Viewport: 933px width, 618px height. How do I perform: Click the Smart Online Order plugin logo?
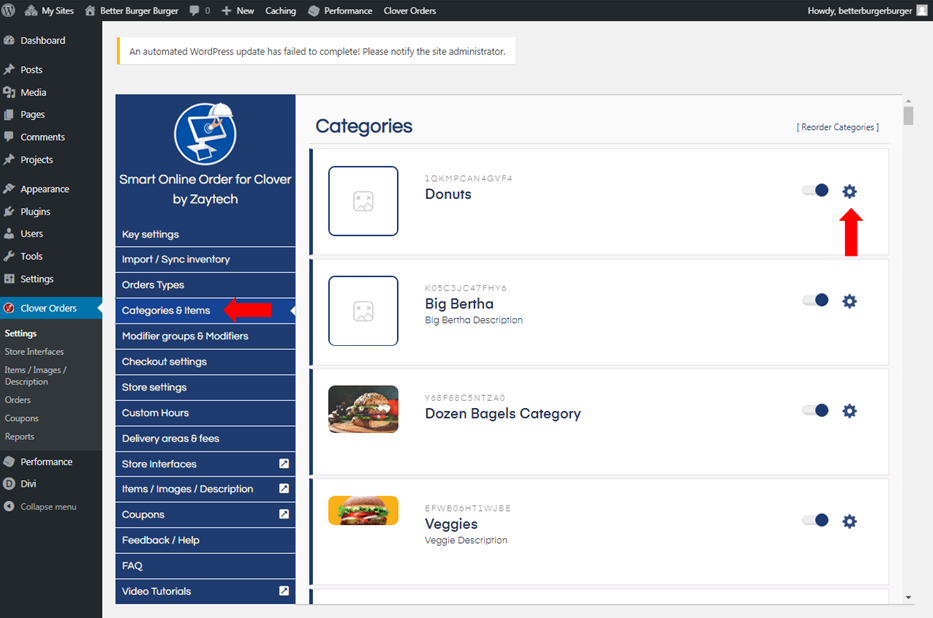(205, 133)
